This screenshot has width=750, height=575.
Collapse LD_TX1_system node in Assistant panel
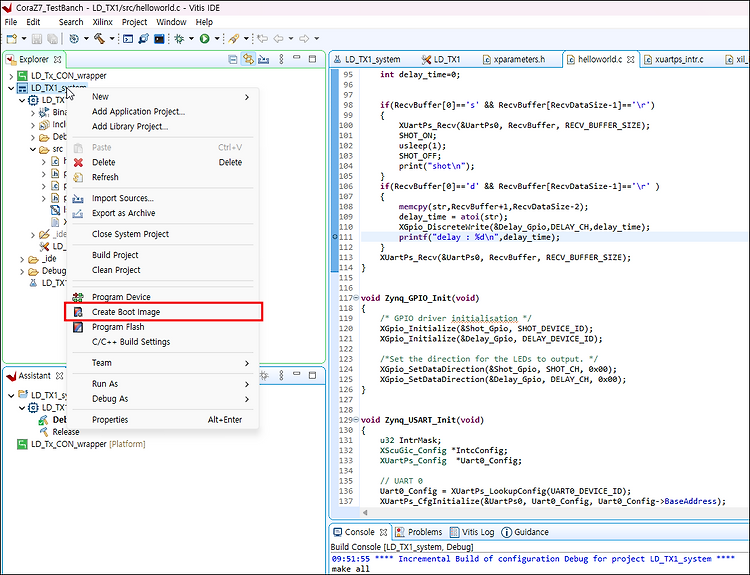(x=11, y=395)
